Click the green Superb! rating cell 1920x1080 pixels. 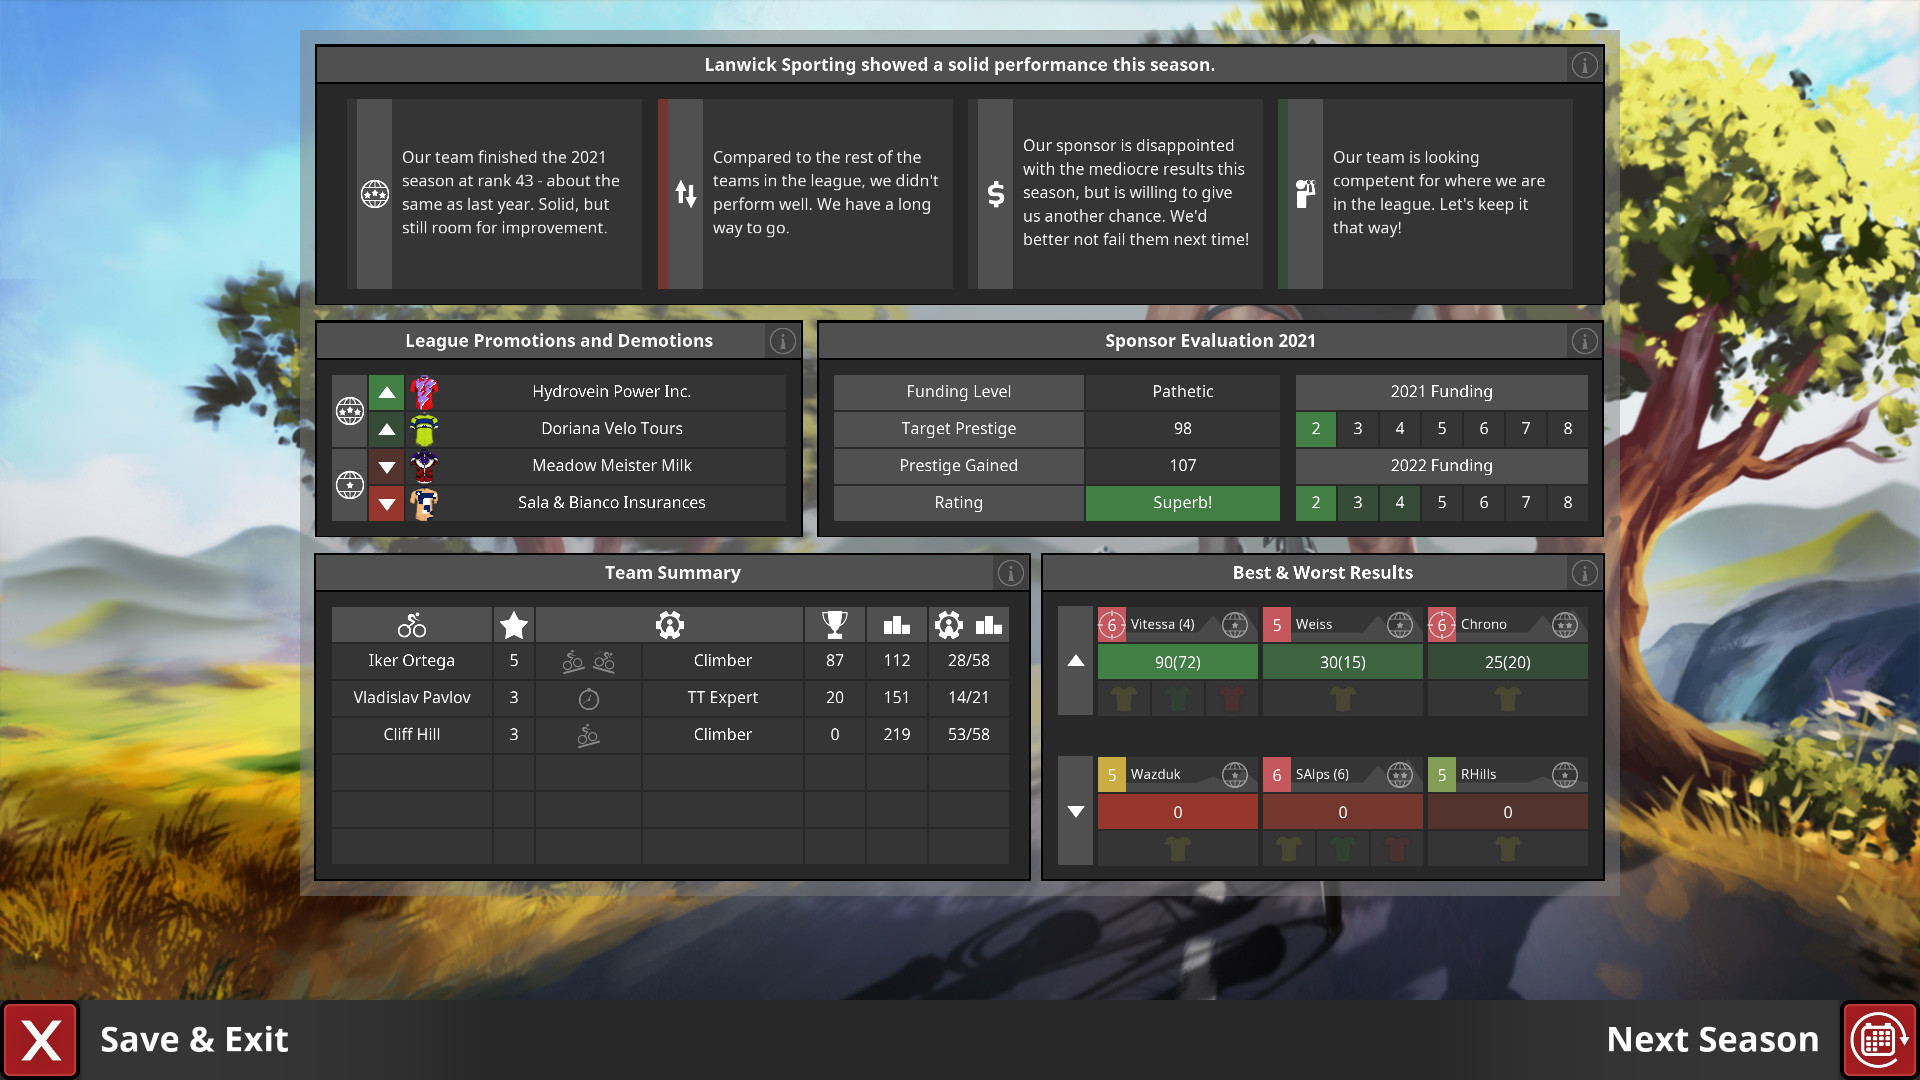click(1182, 502)
